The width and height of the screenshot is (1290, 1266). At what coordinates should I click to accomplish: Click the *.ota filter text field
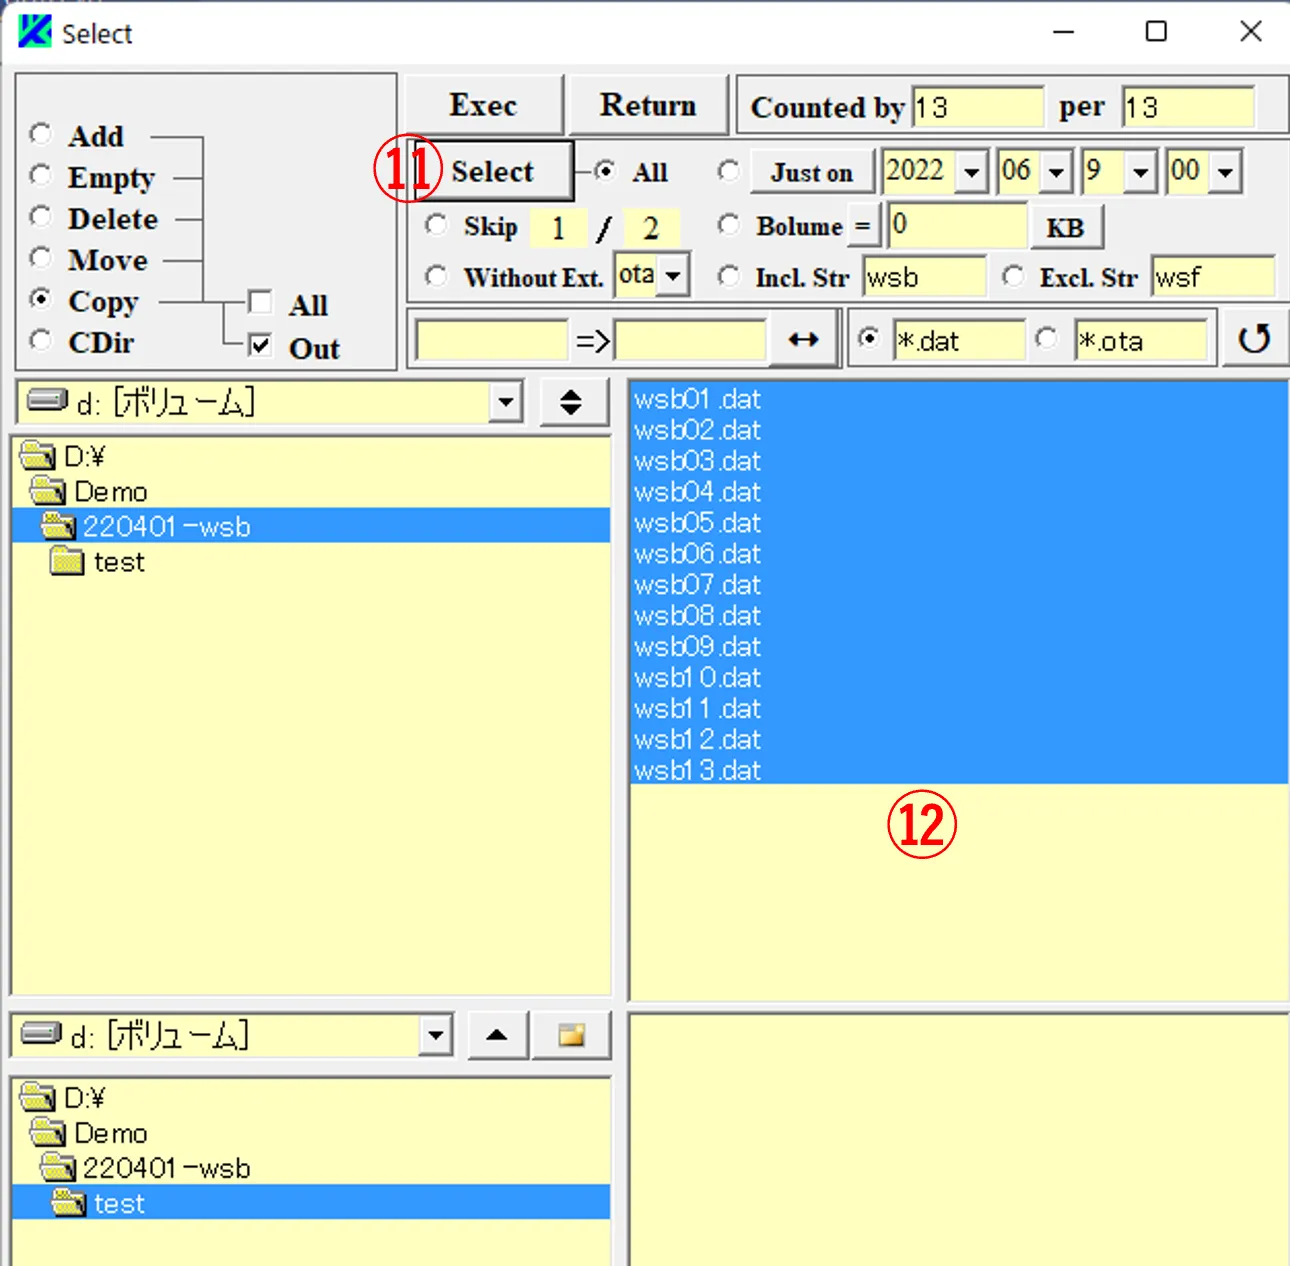tap(1141, 341)
